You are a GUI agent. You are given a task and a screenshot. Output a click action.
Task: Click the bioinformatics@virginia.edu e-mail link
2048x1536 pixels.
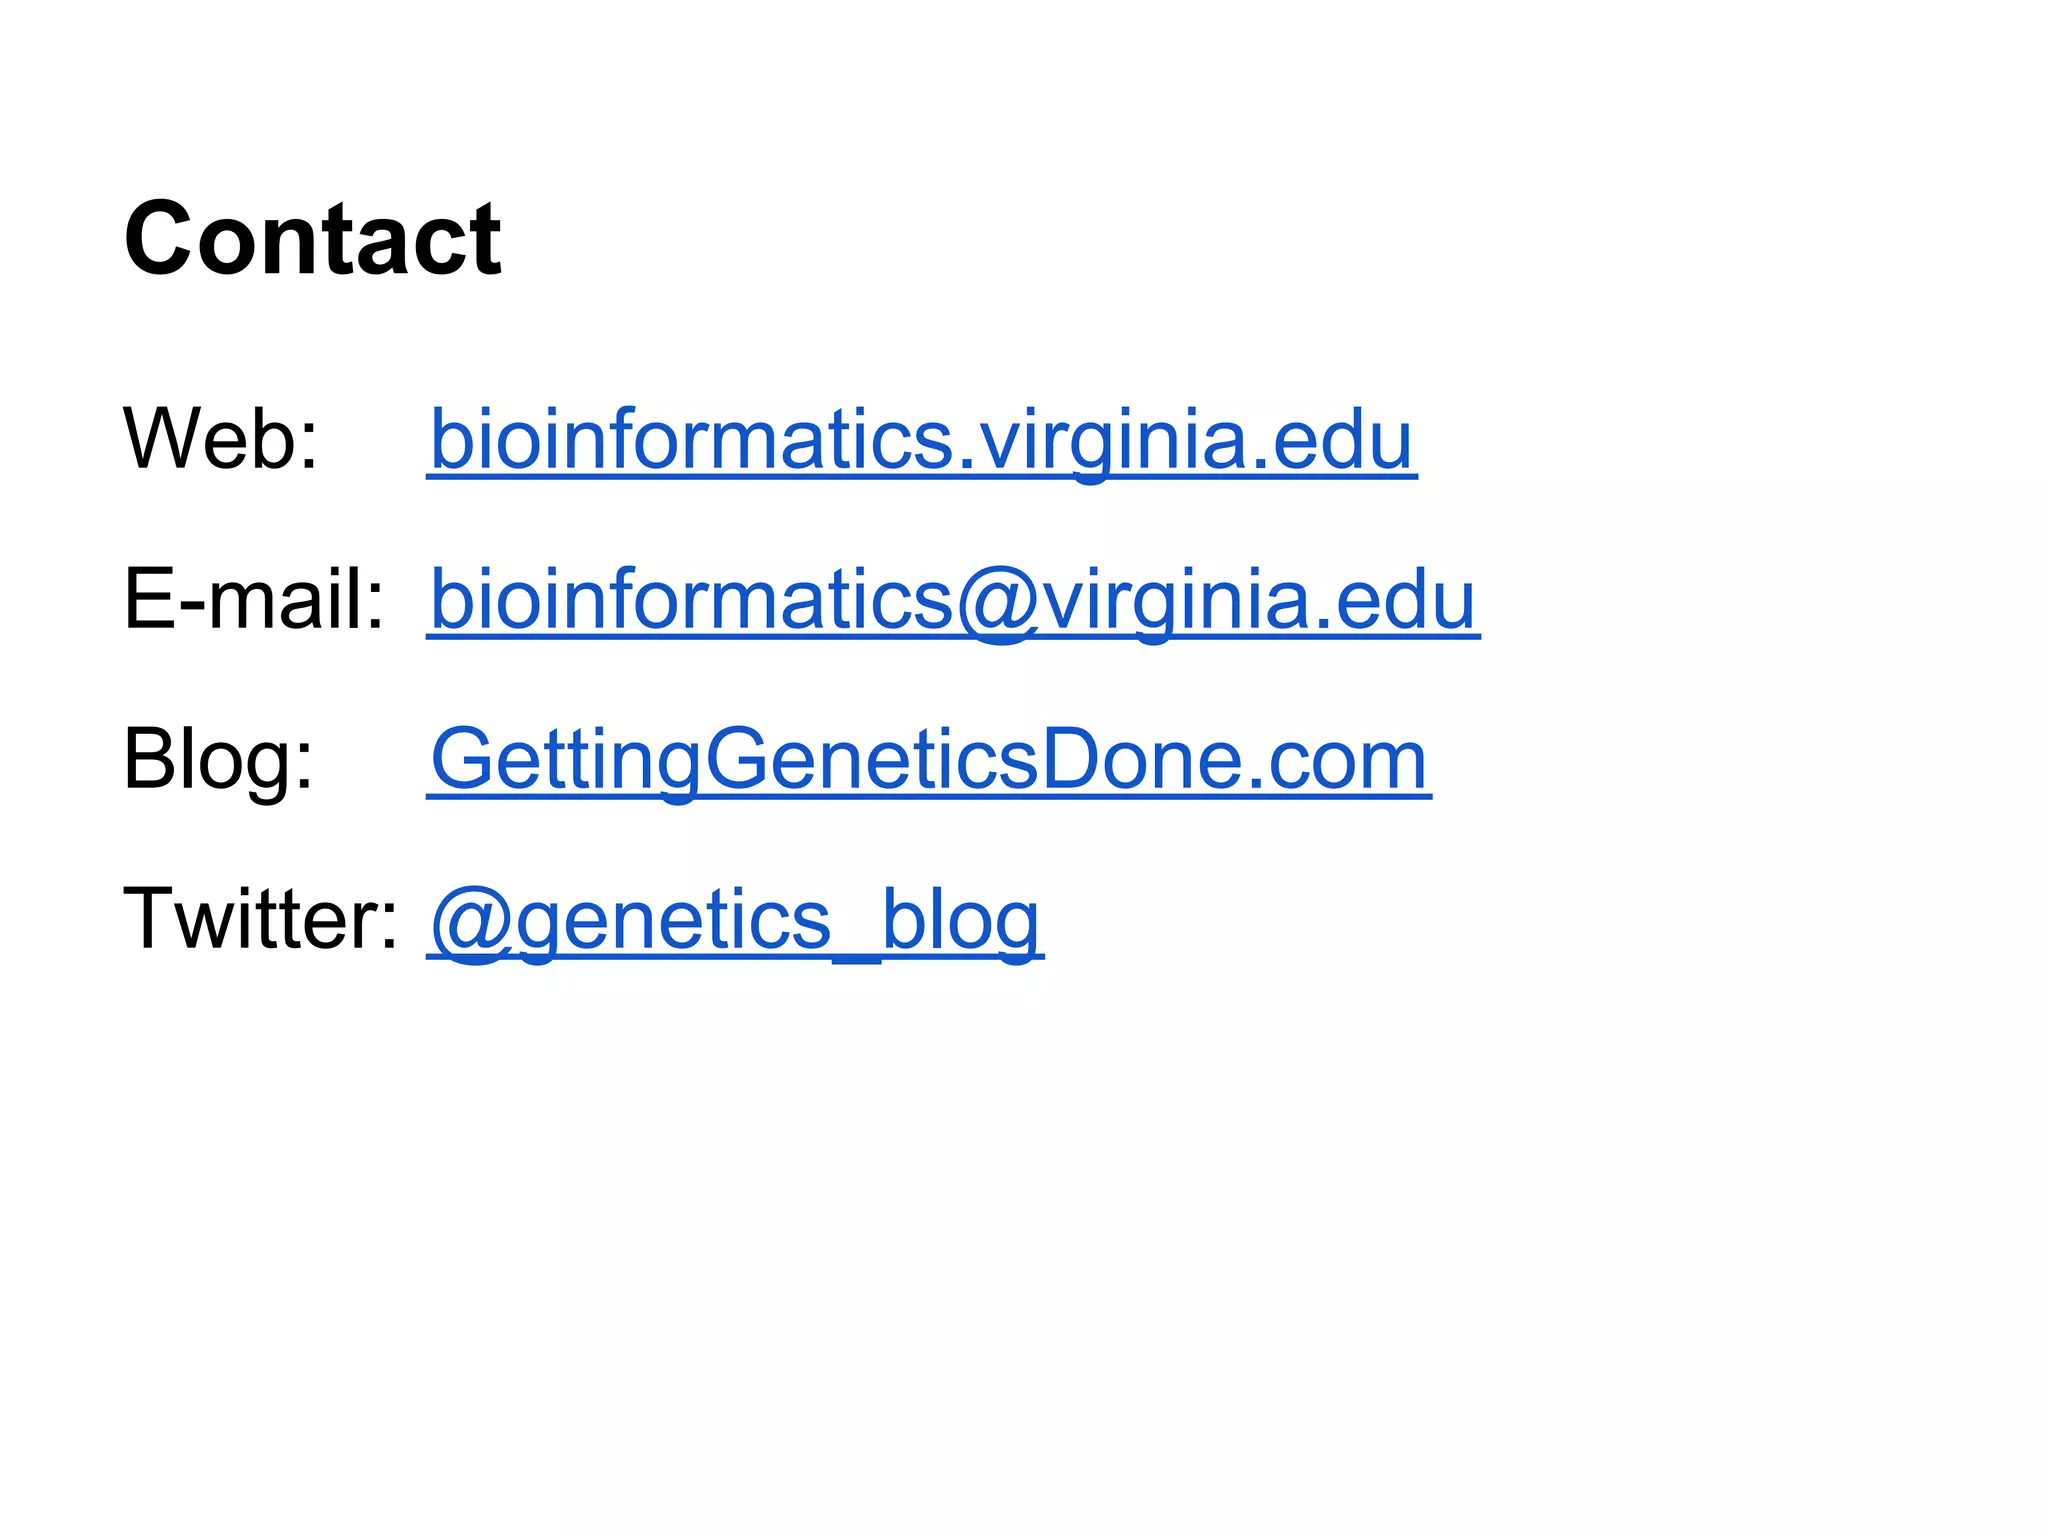point(952,600)
